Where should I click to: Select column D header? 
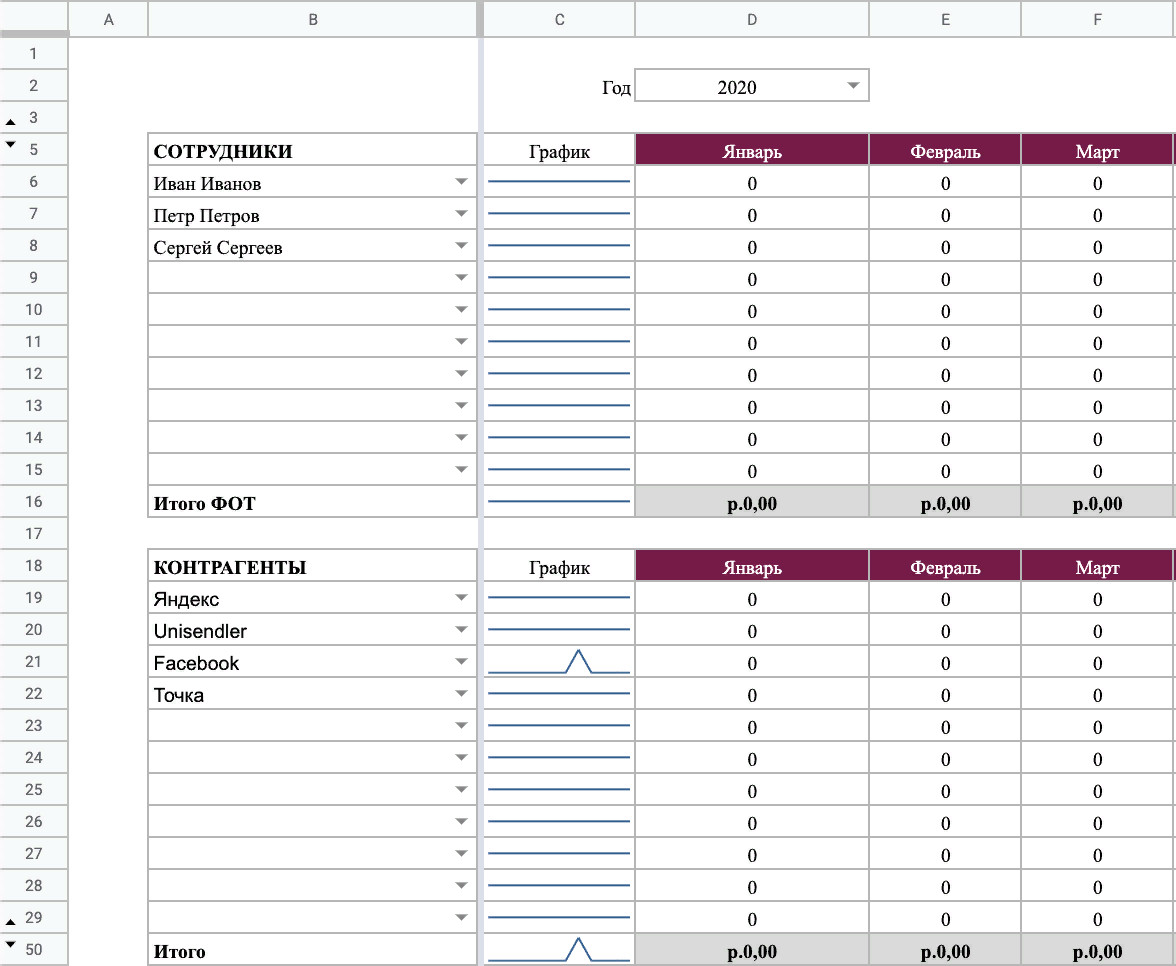tap(752, 20)
